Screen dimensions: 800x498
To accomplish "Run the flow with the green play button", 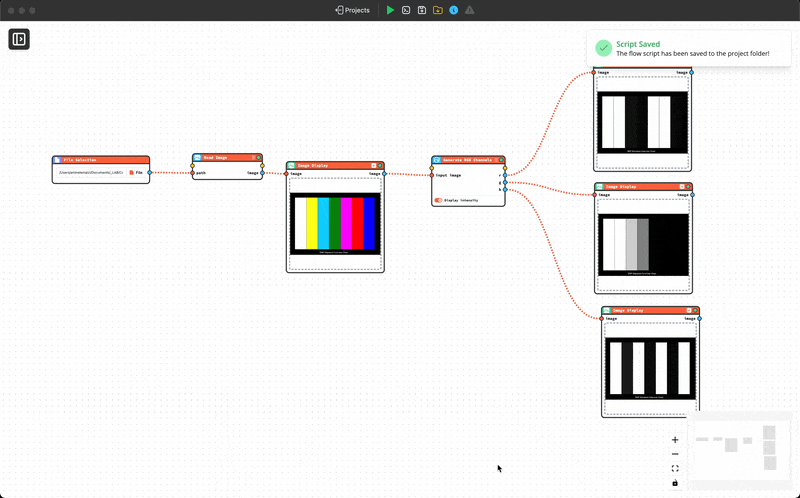I will pyautogui.click(x=390, y=10).
